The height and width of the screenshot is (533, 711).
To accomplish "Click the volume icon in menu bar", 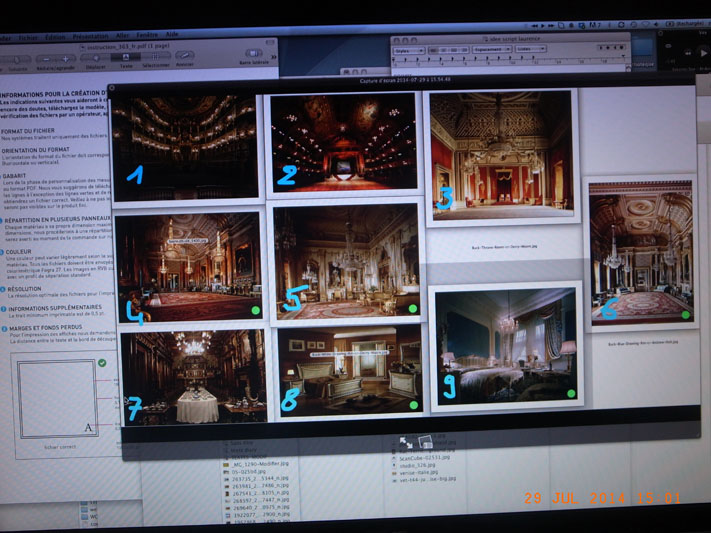I will tap(657, 24).
